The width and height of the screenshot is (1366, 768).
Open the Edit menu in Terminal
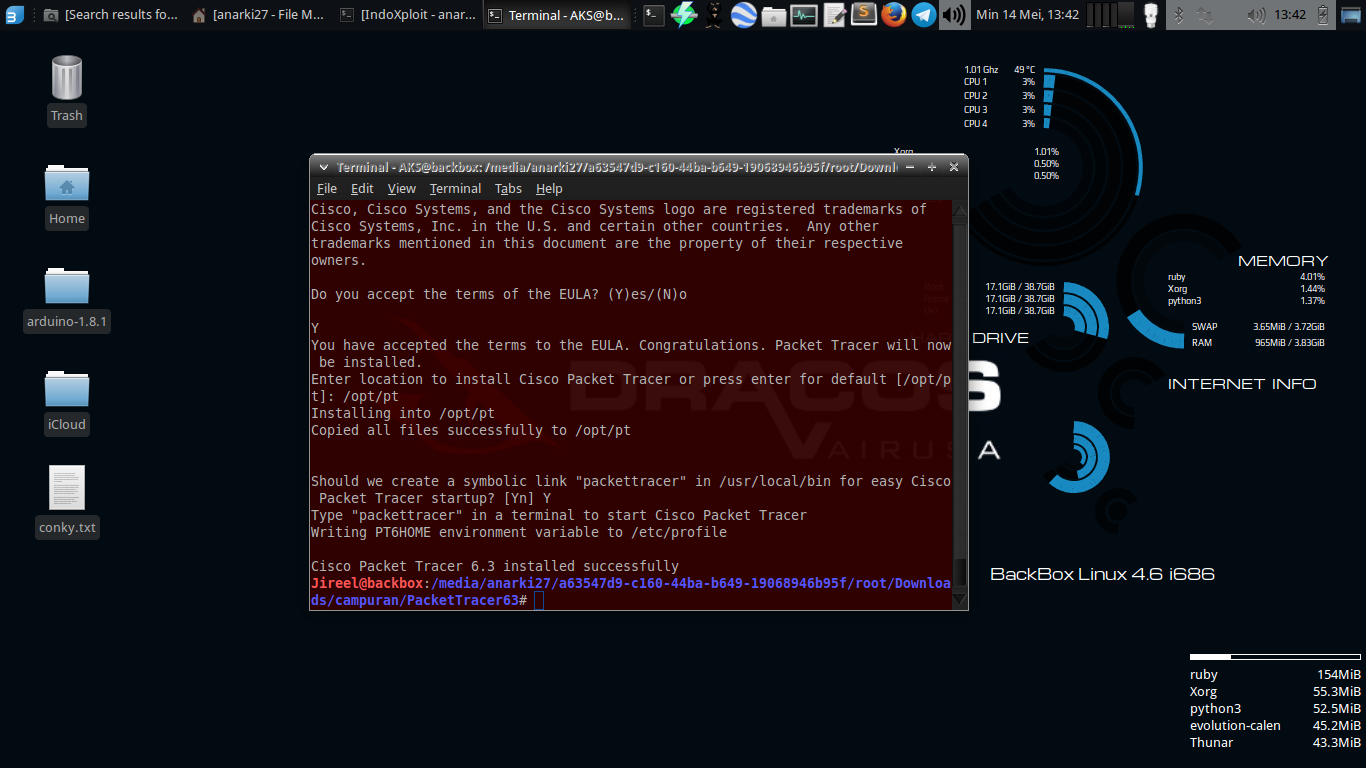click(x=362, y=188)
